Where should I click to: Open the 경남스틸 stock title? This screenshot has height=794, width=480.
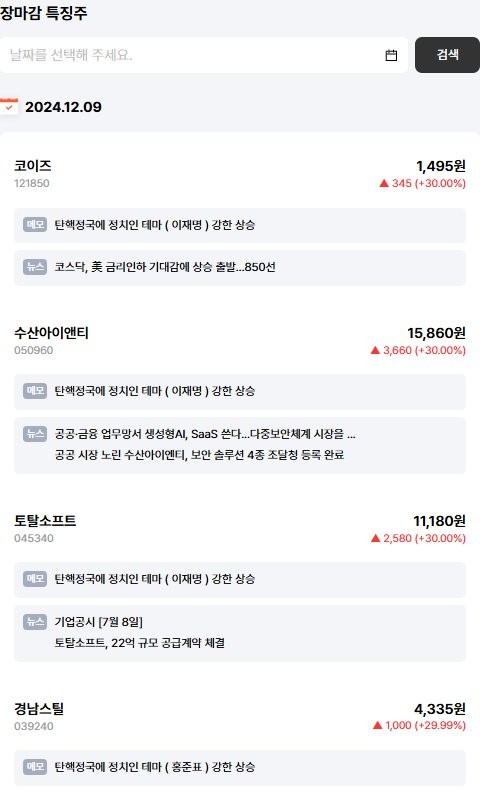tap(39, 708)
